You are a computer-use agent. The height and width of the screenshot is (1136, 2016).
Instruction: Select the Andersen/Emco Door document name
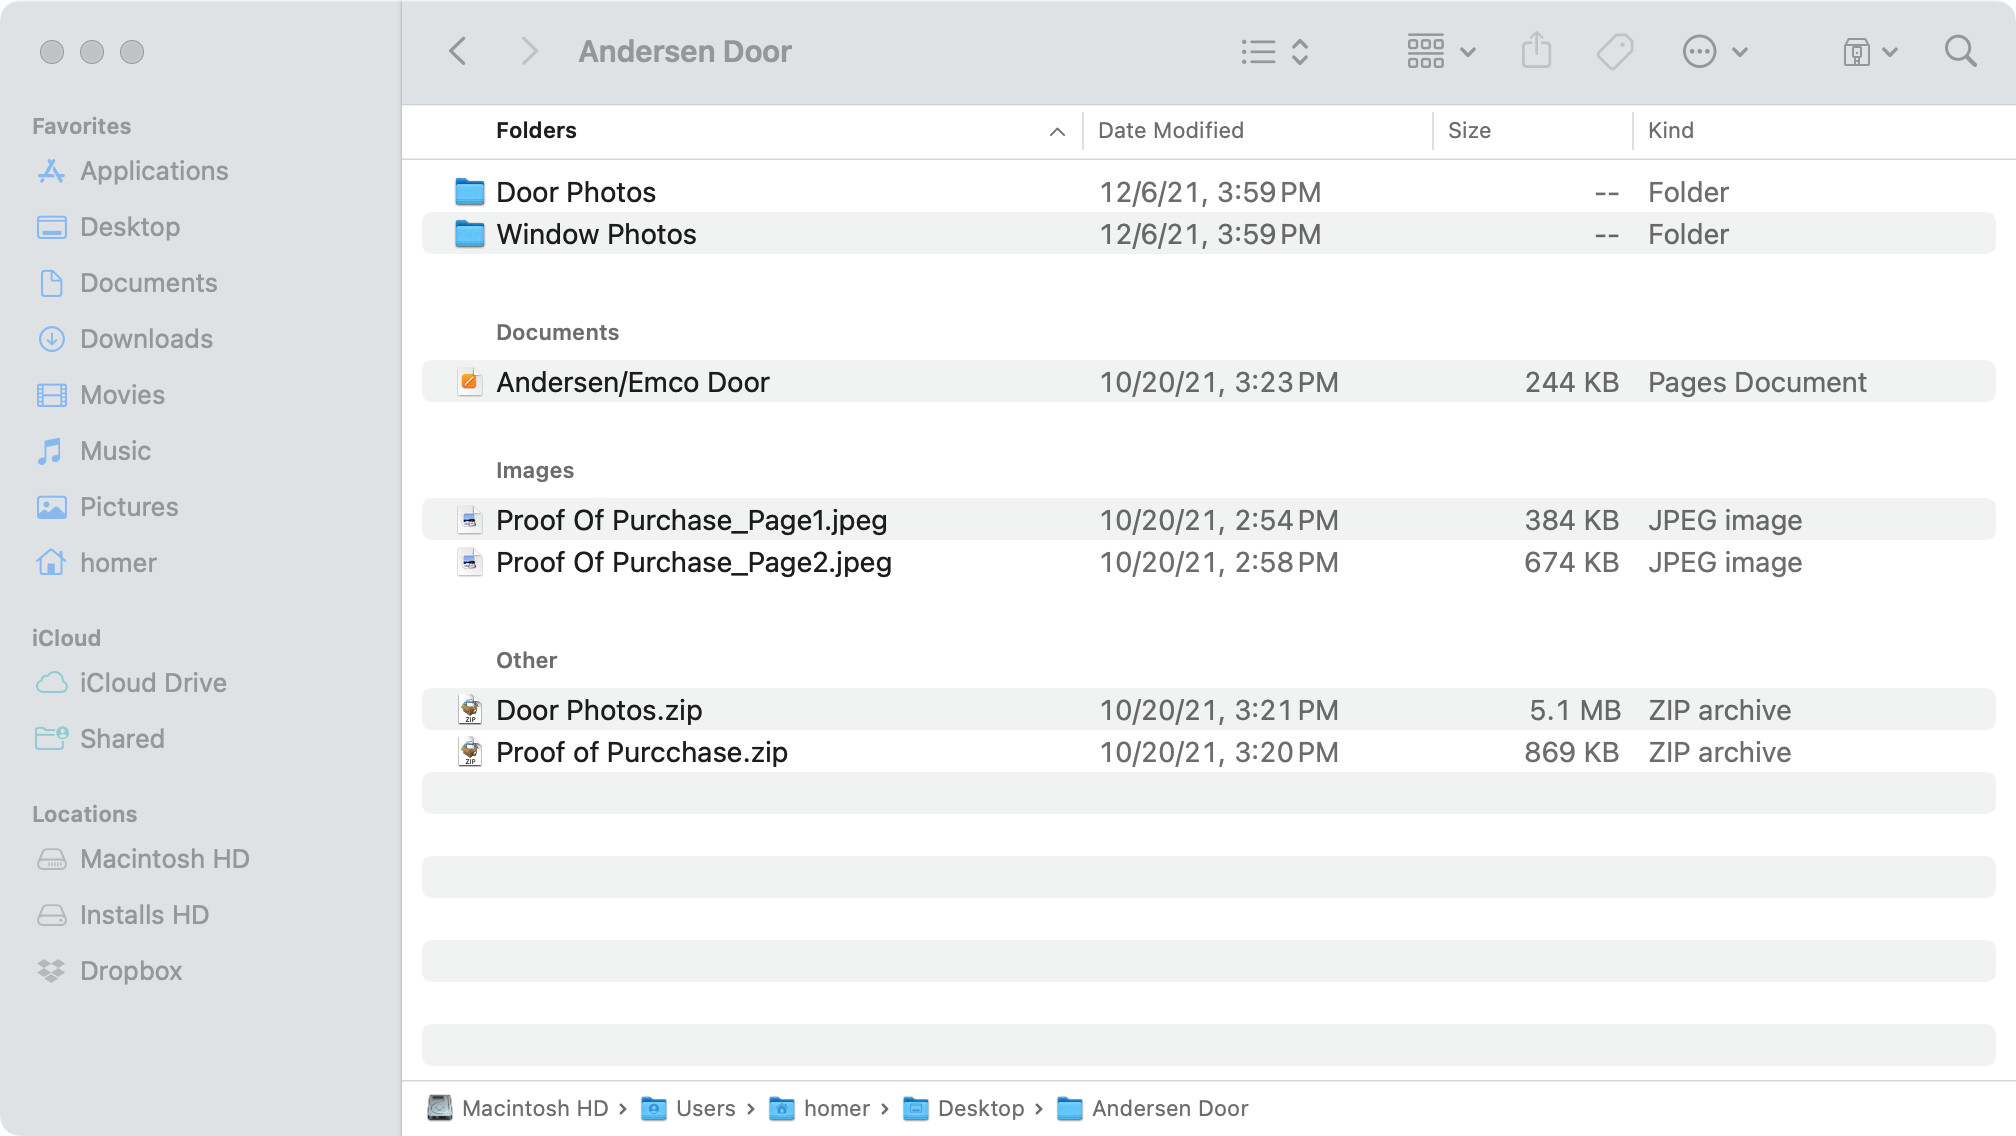click(633, 382)
